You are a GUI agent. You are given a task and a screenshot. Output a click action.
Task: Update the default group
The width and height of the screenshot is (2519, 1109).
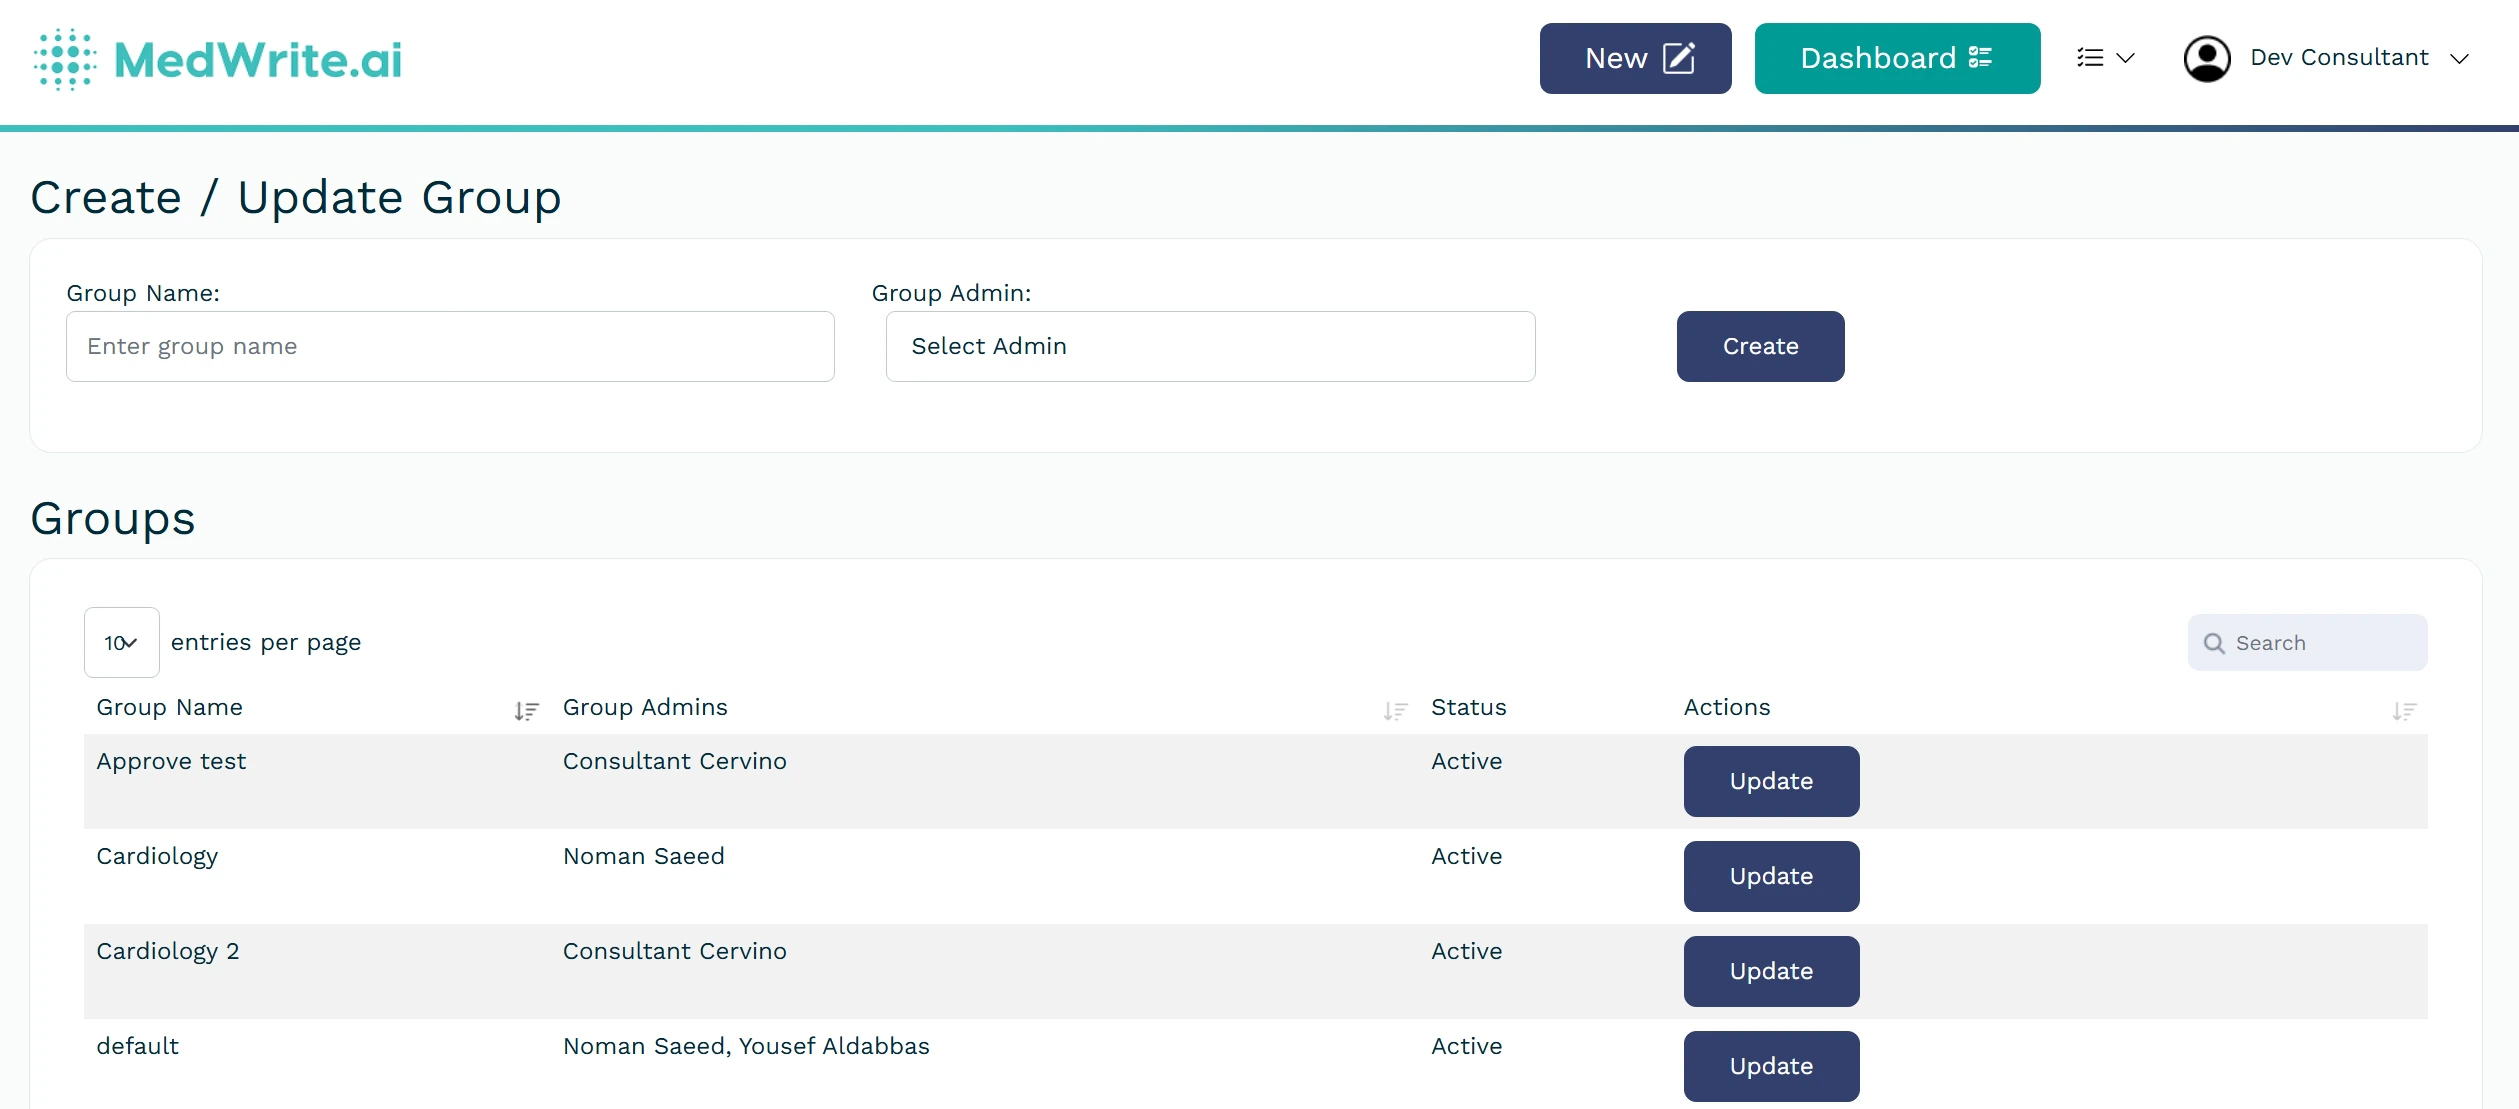[x=1770, y=1066]
